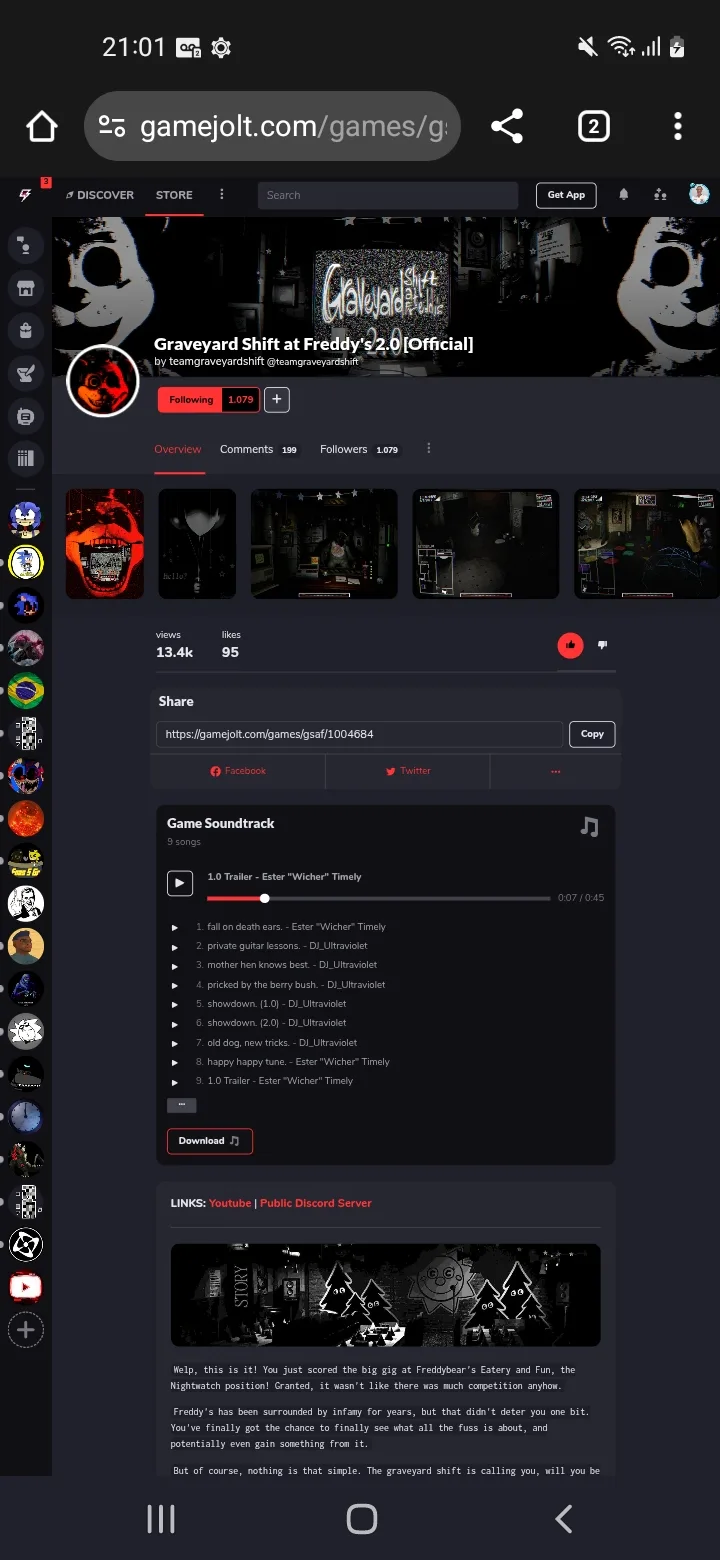Open more share options ellipsis
Viewport: 720px width, 1560px height.
click(555, 771)
